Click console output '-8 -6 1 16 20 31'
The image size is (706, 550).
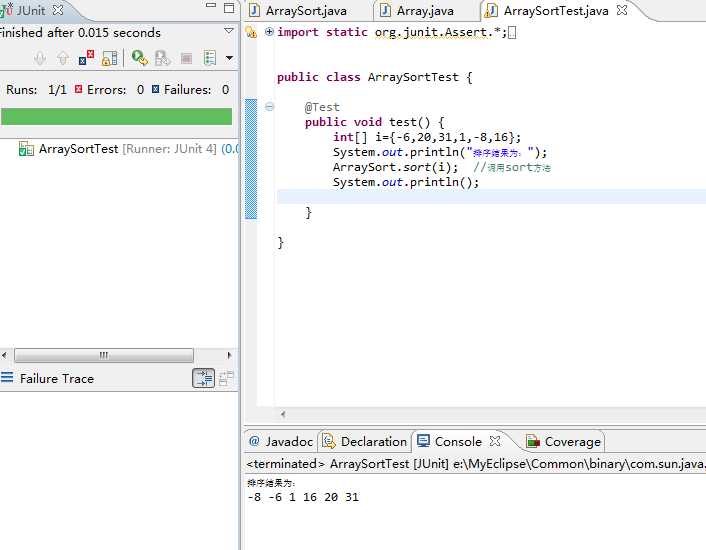pos(303,497)
